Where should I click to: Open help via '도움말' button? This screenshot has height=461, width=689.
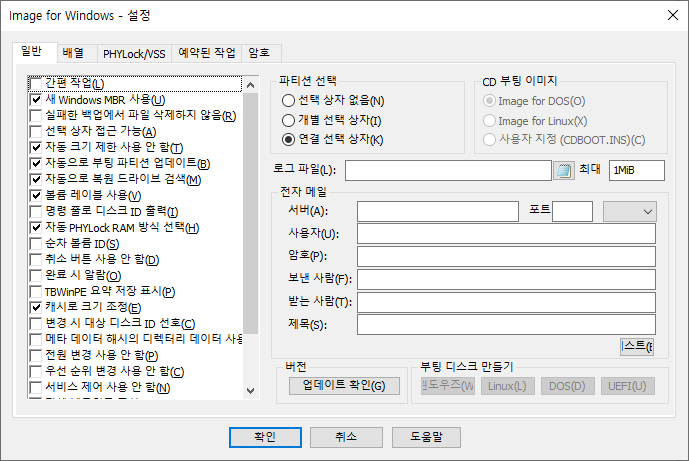[x=427, y=437]
